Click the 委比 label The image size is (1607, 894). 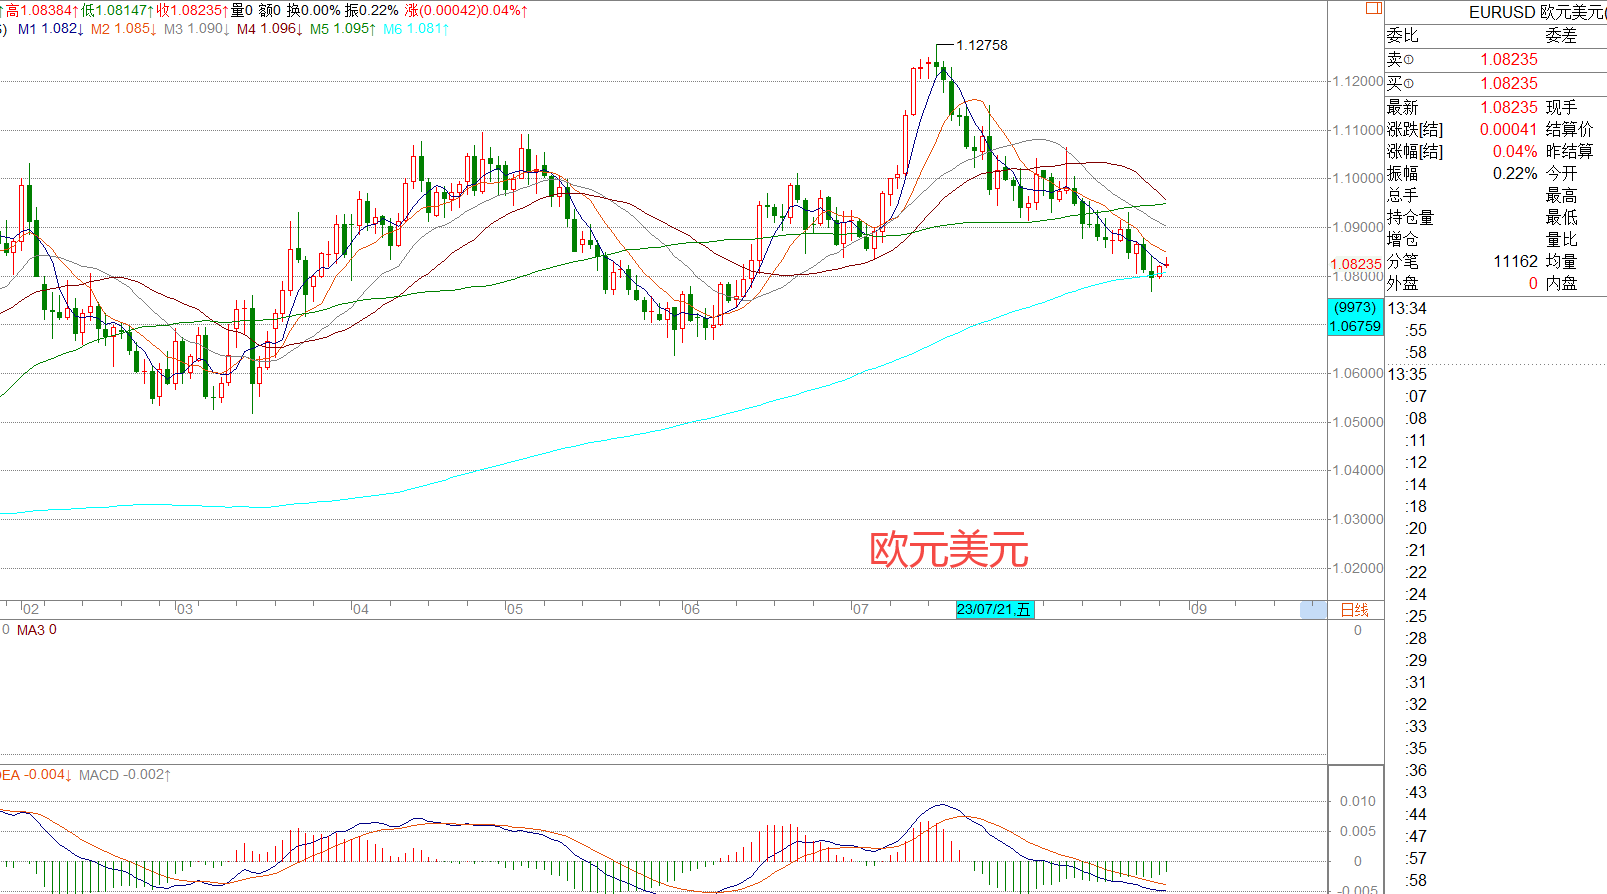[x=1402, y=35]
